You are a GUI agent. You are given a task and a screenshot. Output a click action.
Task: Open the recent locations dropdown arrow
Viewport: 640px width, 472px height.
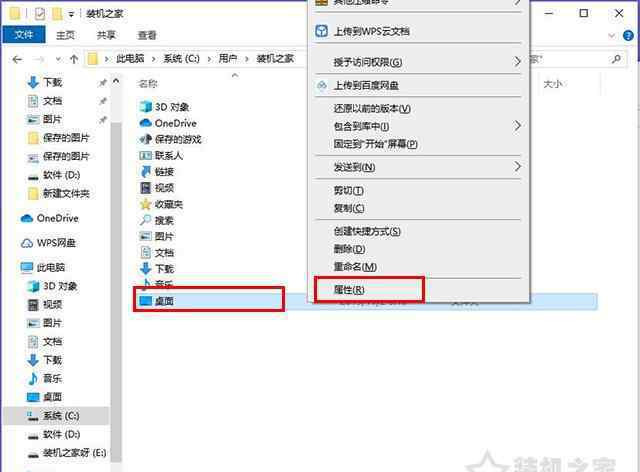point(58,60)
